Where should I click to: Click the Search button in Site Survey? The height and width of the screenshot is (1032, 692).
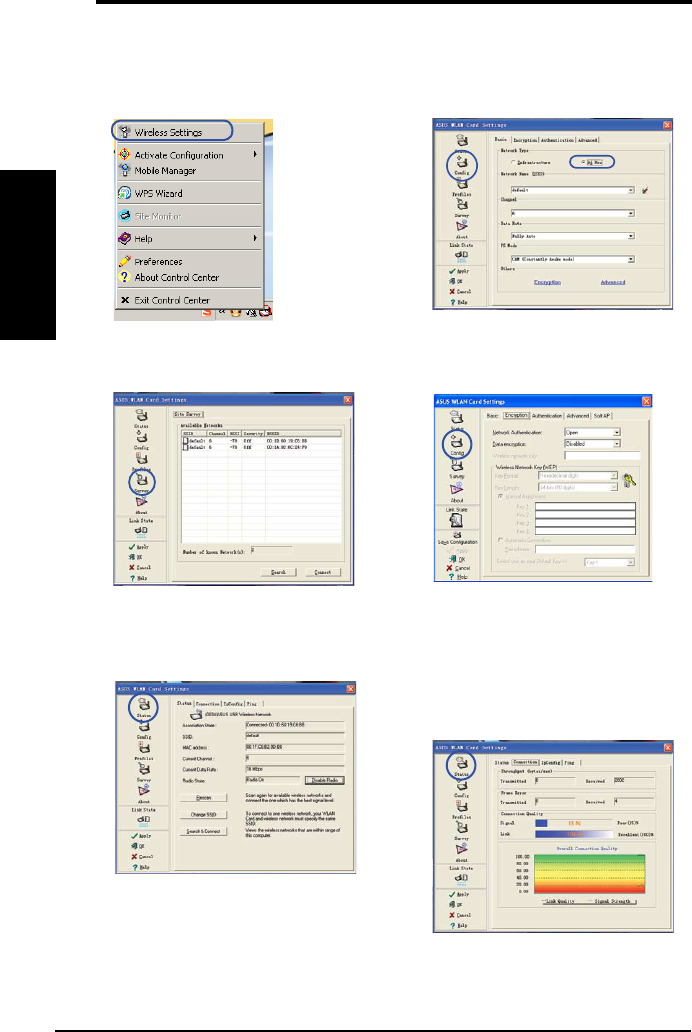tap(279, 572)
